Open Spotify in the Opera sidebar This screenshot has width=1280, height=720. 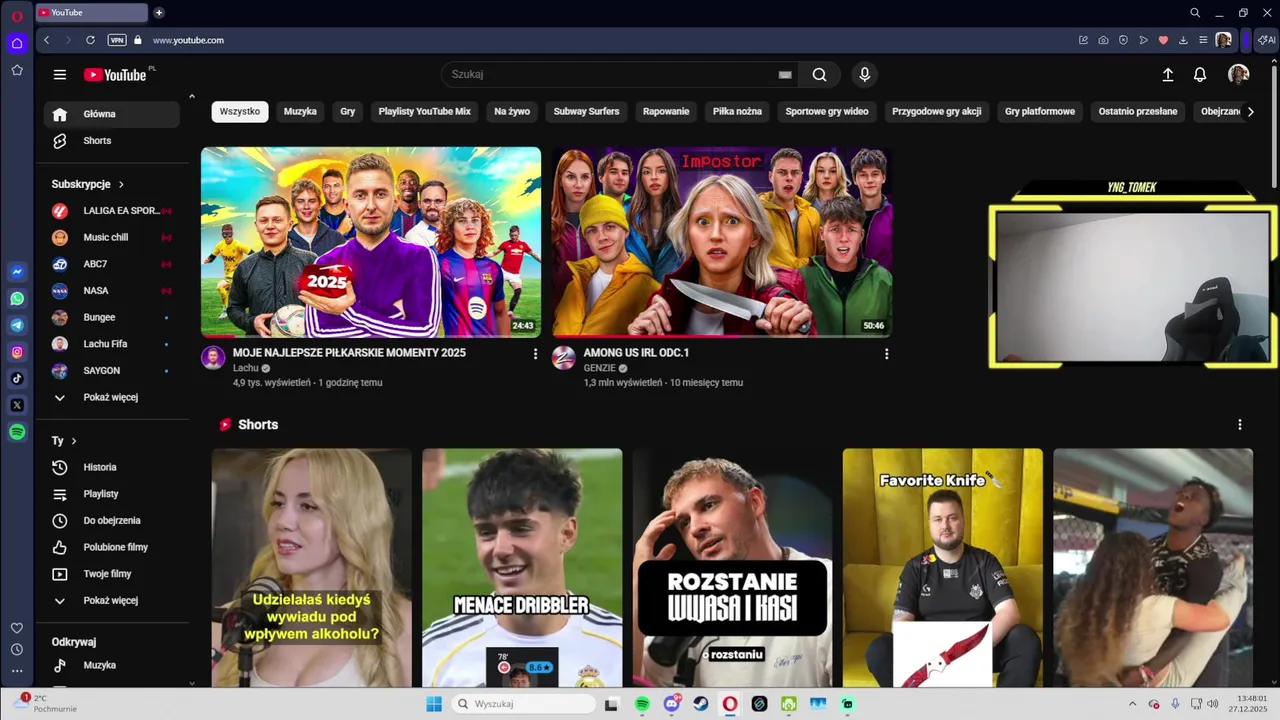17,432
